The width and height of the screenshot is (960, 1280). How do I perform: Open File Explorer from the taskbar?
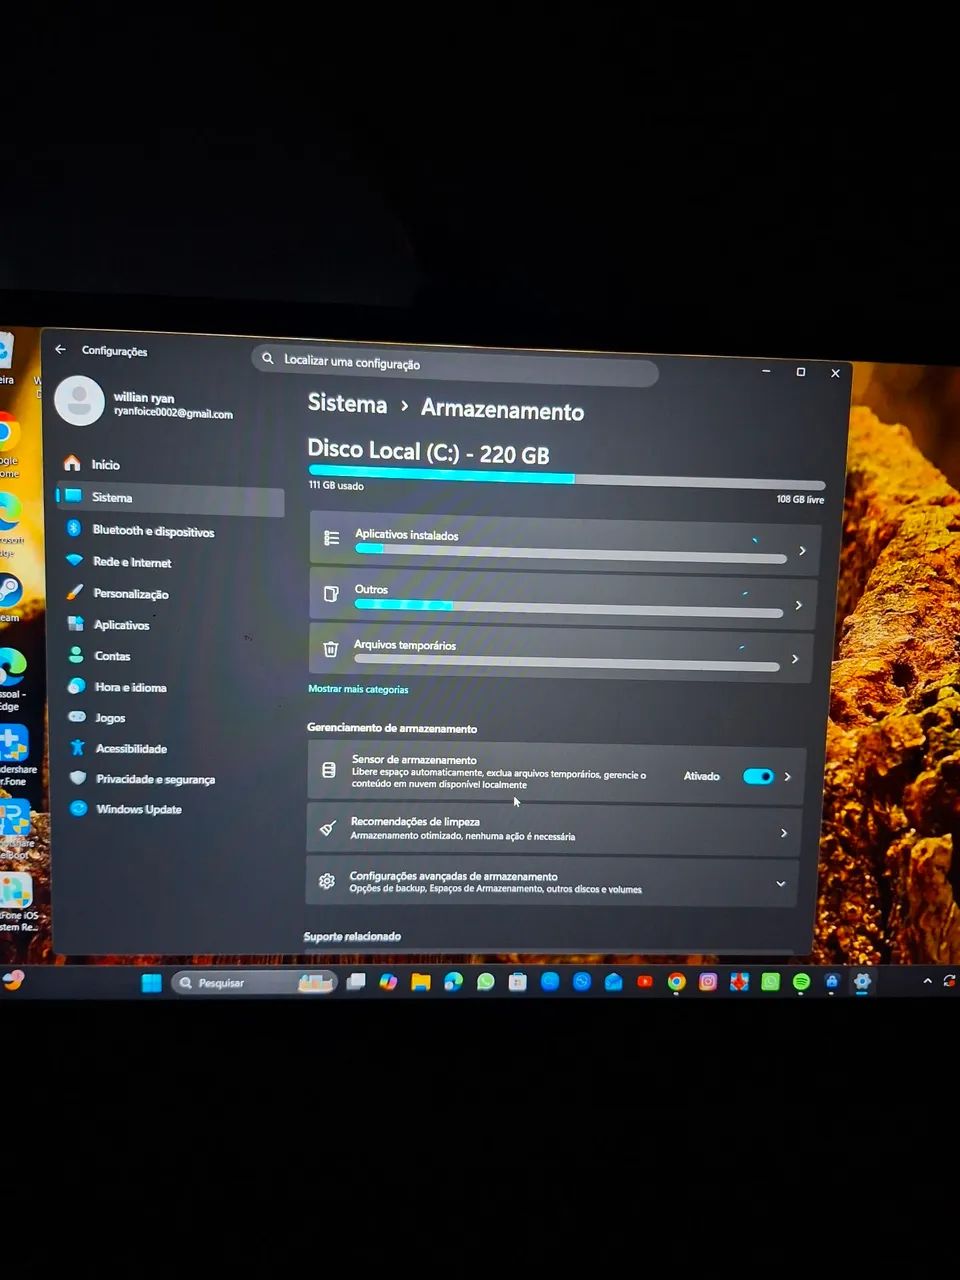421,982
